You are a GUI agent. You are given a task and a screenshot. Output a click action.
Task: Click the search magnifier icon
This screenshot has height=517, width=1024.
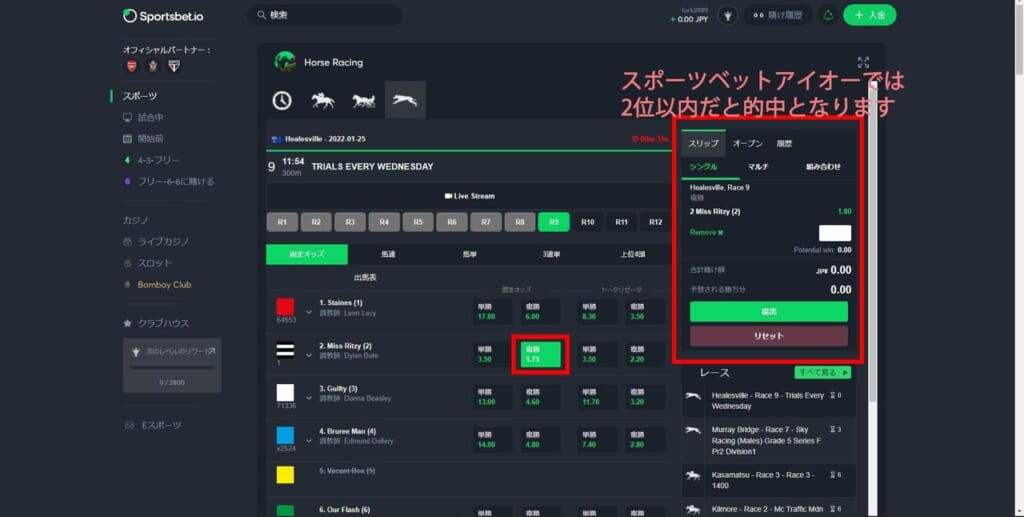(261, 15)
